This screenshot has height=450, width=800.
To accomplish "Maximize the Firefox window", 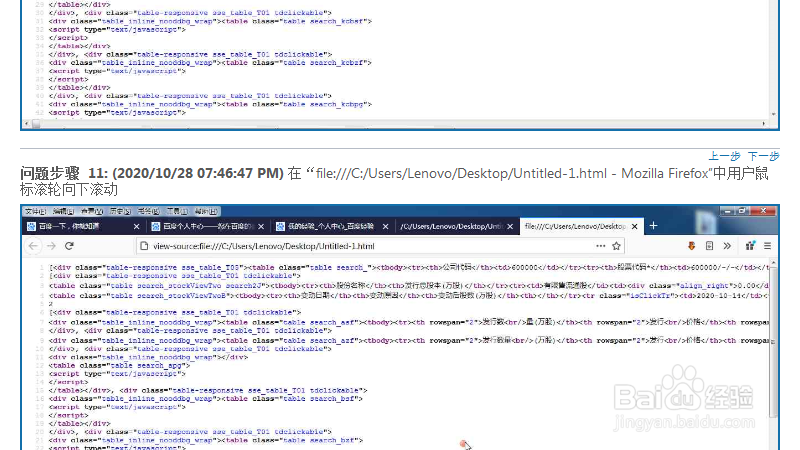I will tap(743, 210).
